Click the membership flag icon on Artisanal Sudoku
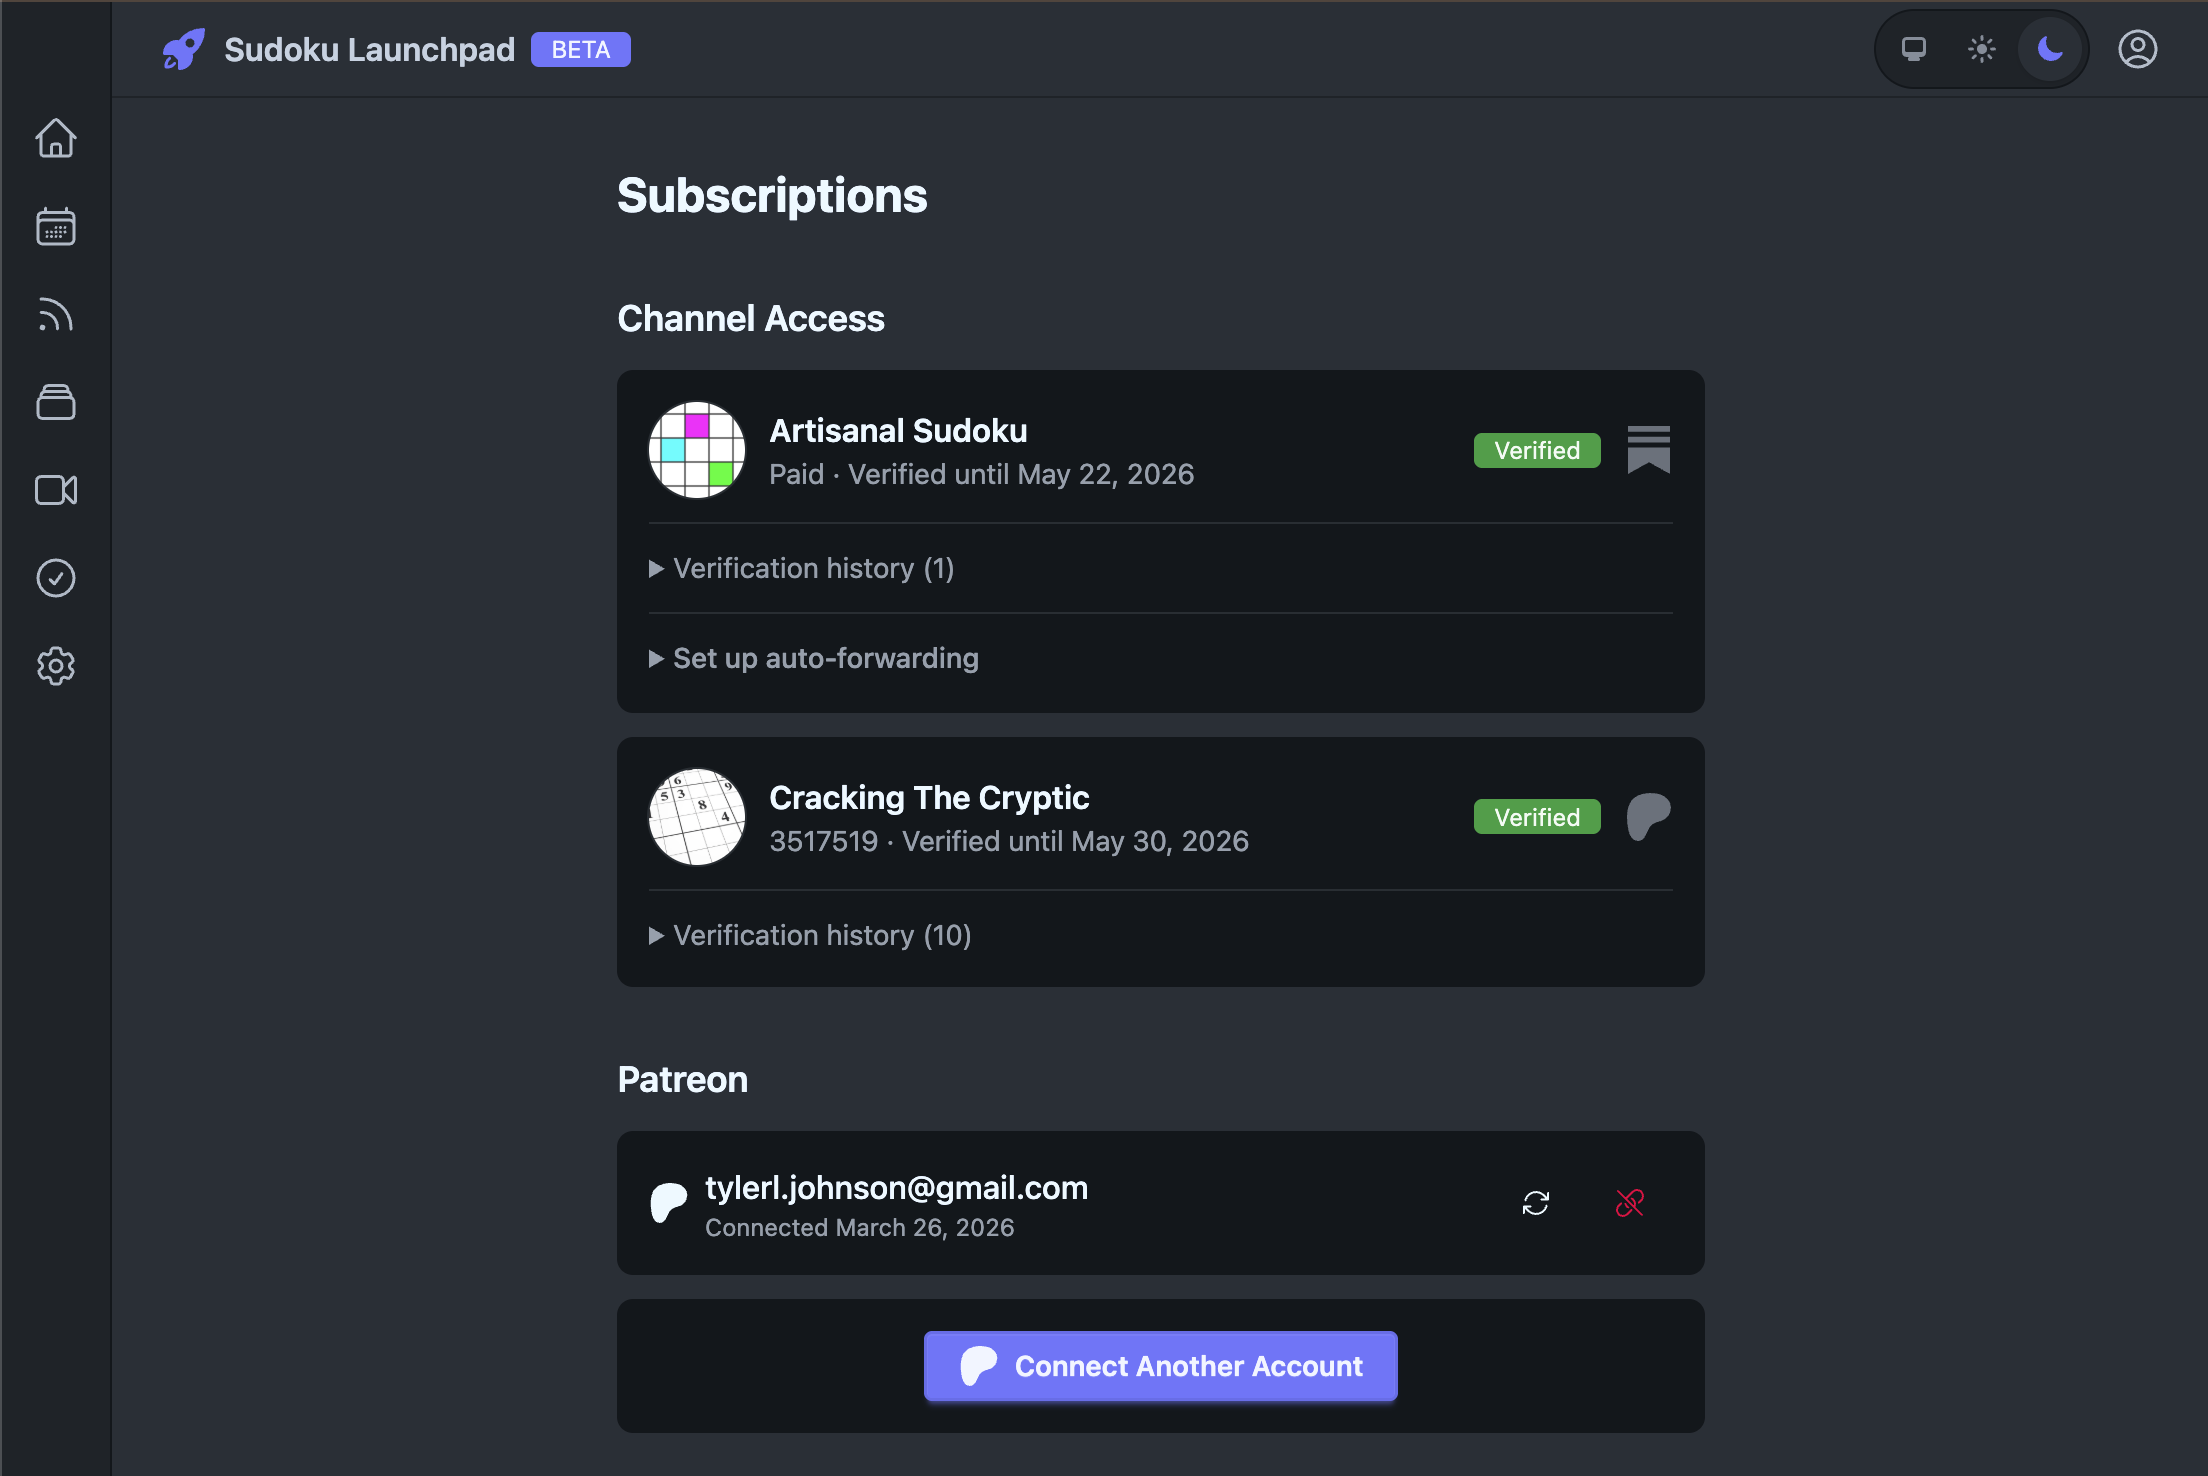 1647,450
